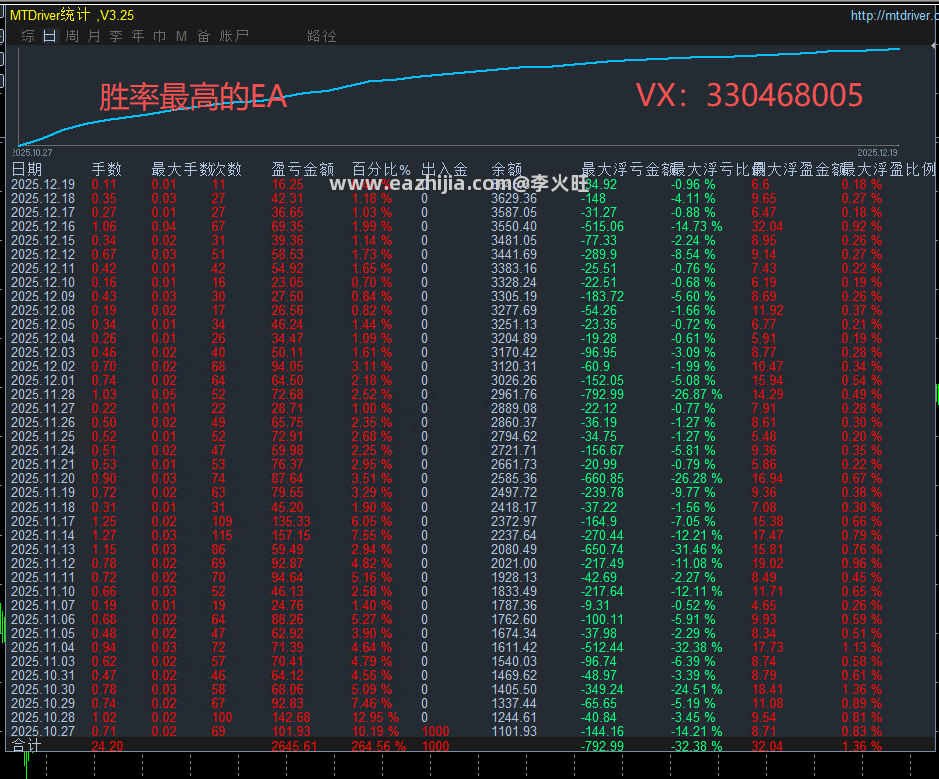Viewport: 939px width, 779px height.
Task: Click the total lots 24.20
Action: pos(107,747)
